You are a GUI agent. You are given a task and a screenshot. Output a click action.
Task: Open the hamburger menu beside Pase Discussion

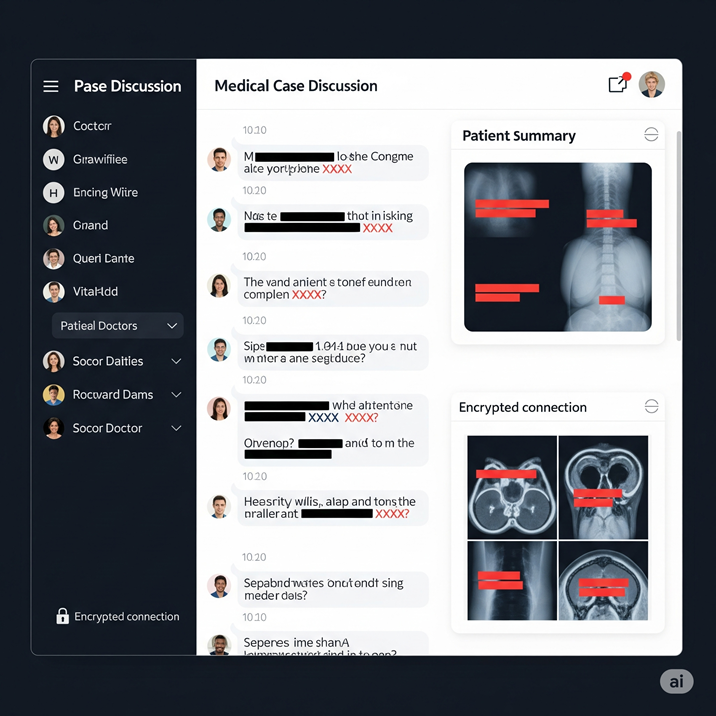tap(51, 86)
